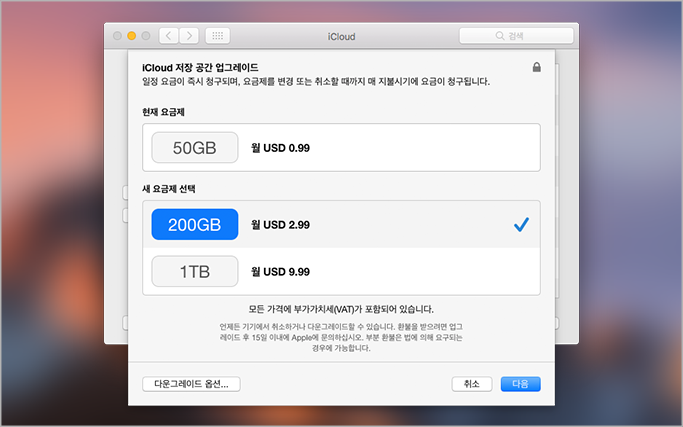683x427 pixels.
Task: Click the back arrow in iCloud toolbar
Action: click(x=169, y=36)
